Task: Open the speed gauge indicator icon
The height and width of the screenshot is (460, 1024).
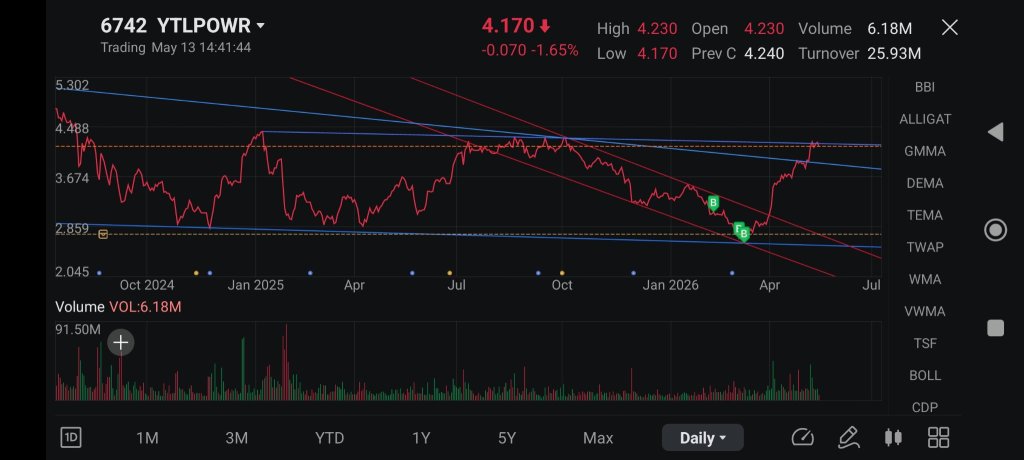Action: point(803,438)
